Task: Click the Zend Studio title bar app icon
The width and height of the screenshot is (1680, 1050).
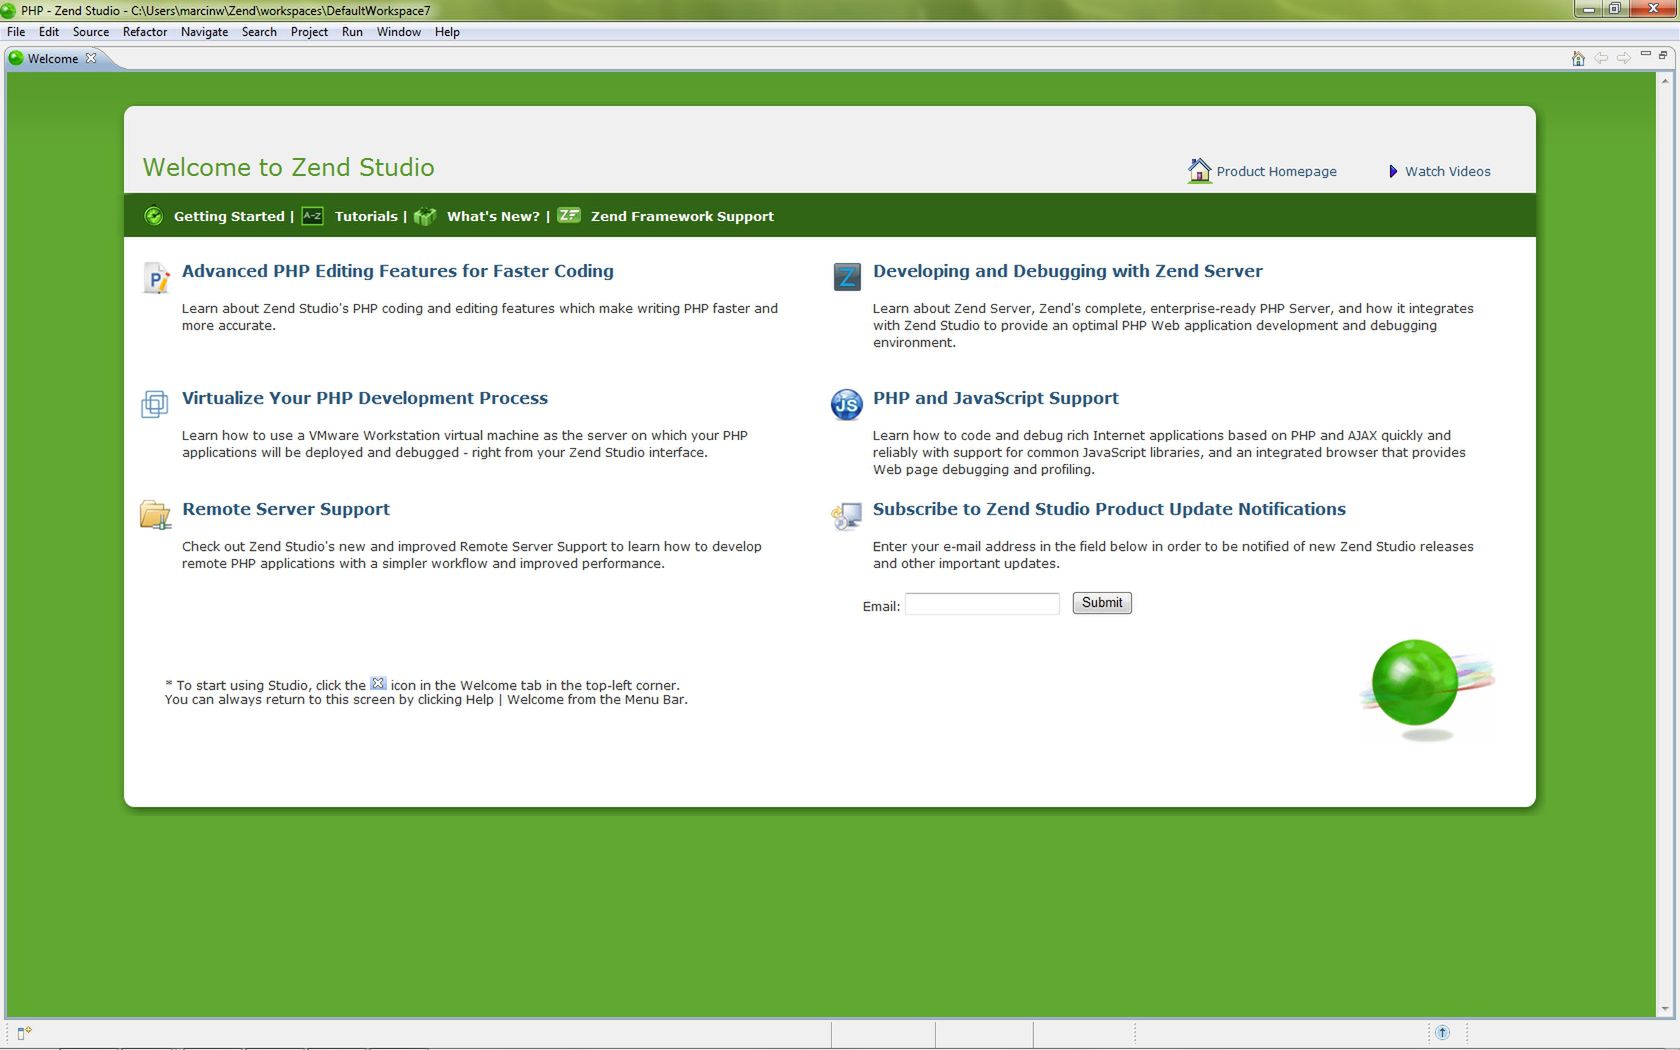Action: [9, 10]
